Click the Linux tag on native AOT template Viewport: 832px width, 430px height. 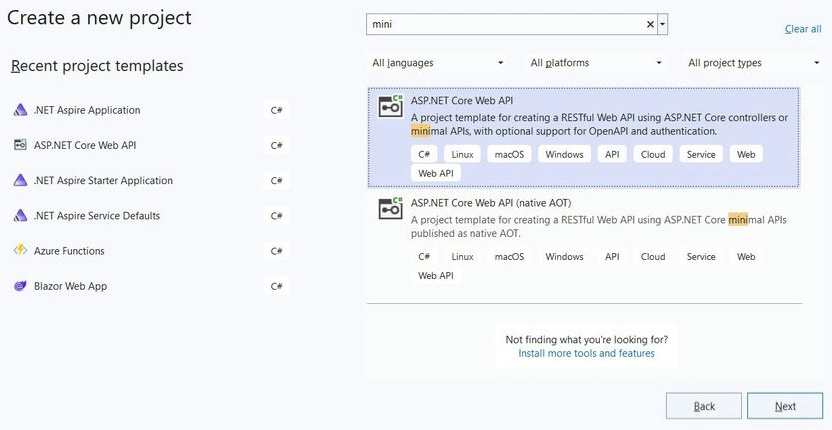(x=462, y=256)
